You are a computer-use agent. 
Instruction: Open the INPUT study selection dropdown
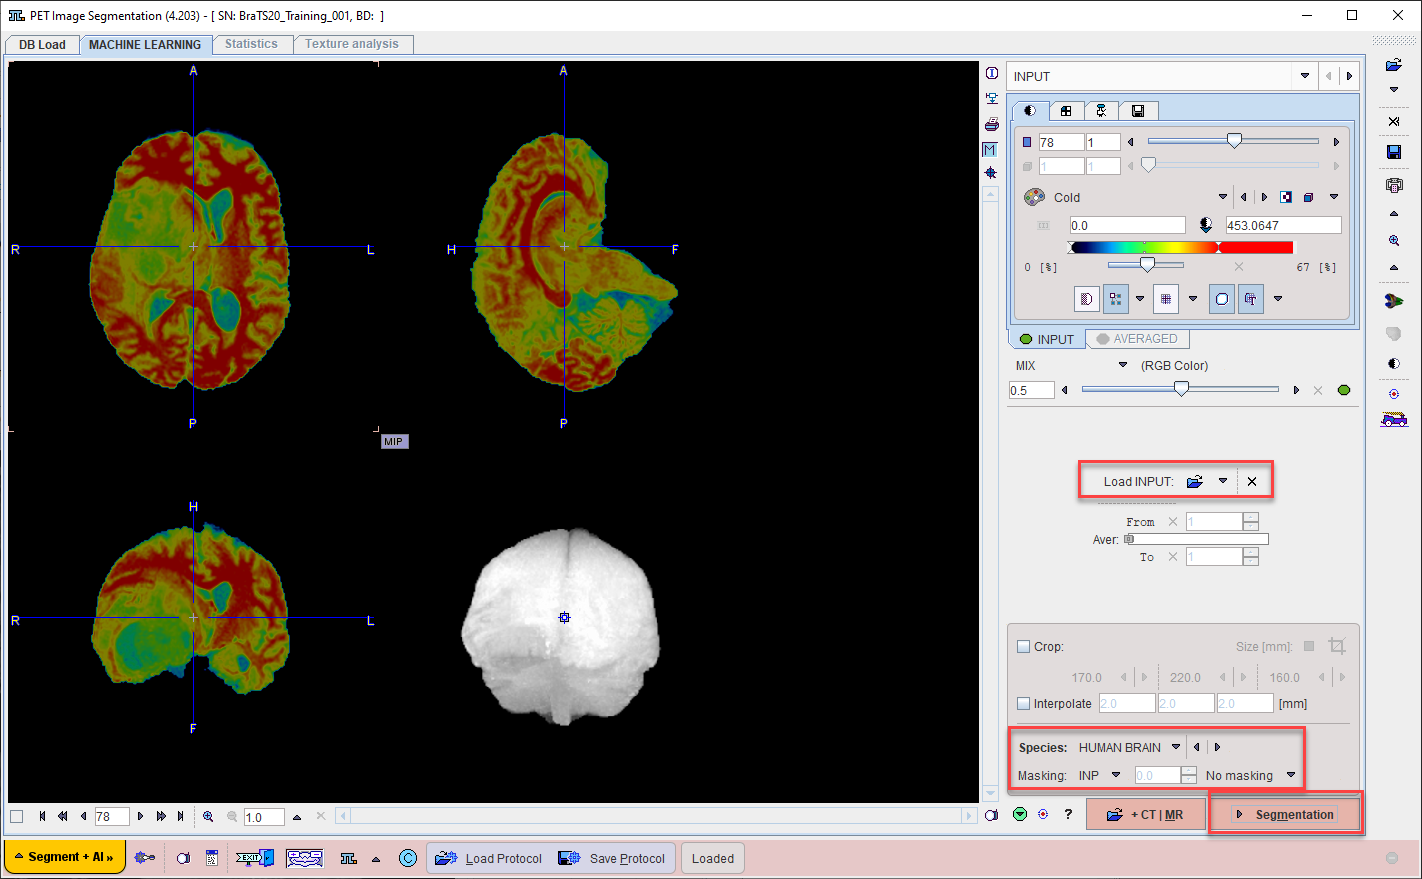tap(1305, 76)
